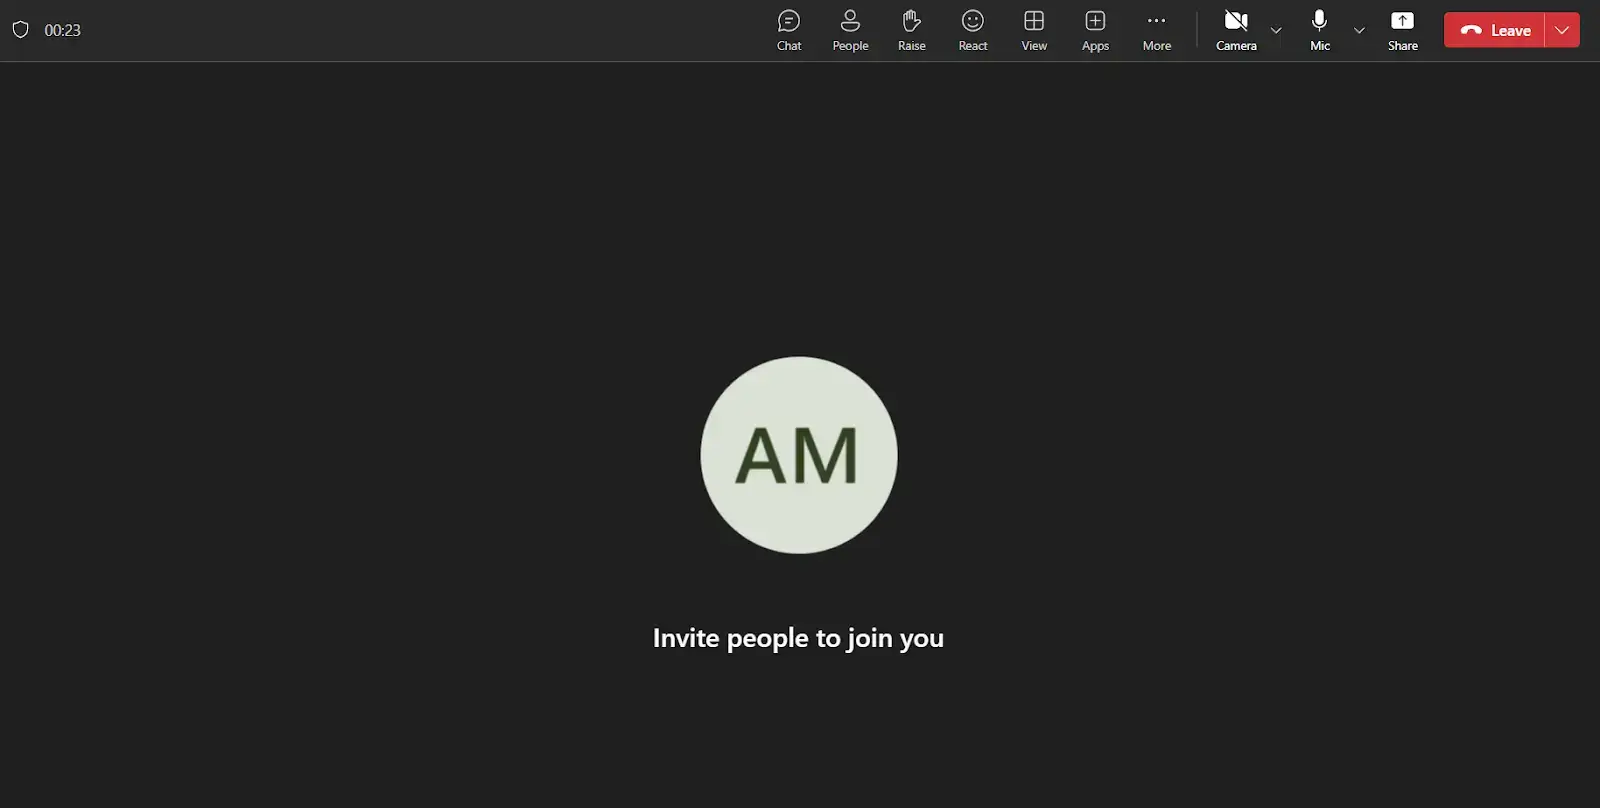Click the divider between More and Camera
Screen dimensions: 1600x808
coord(1197,30)
